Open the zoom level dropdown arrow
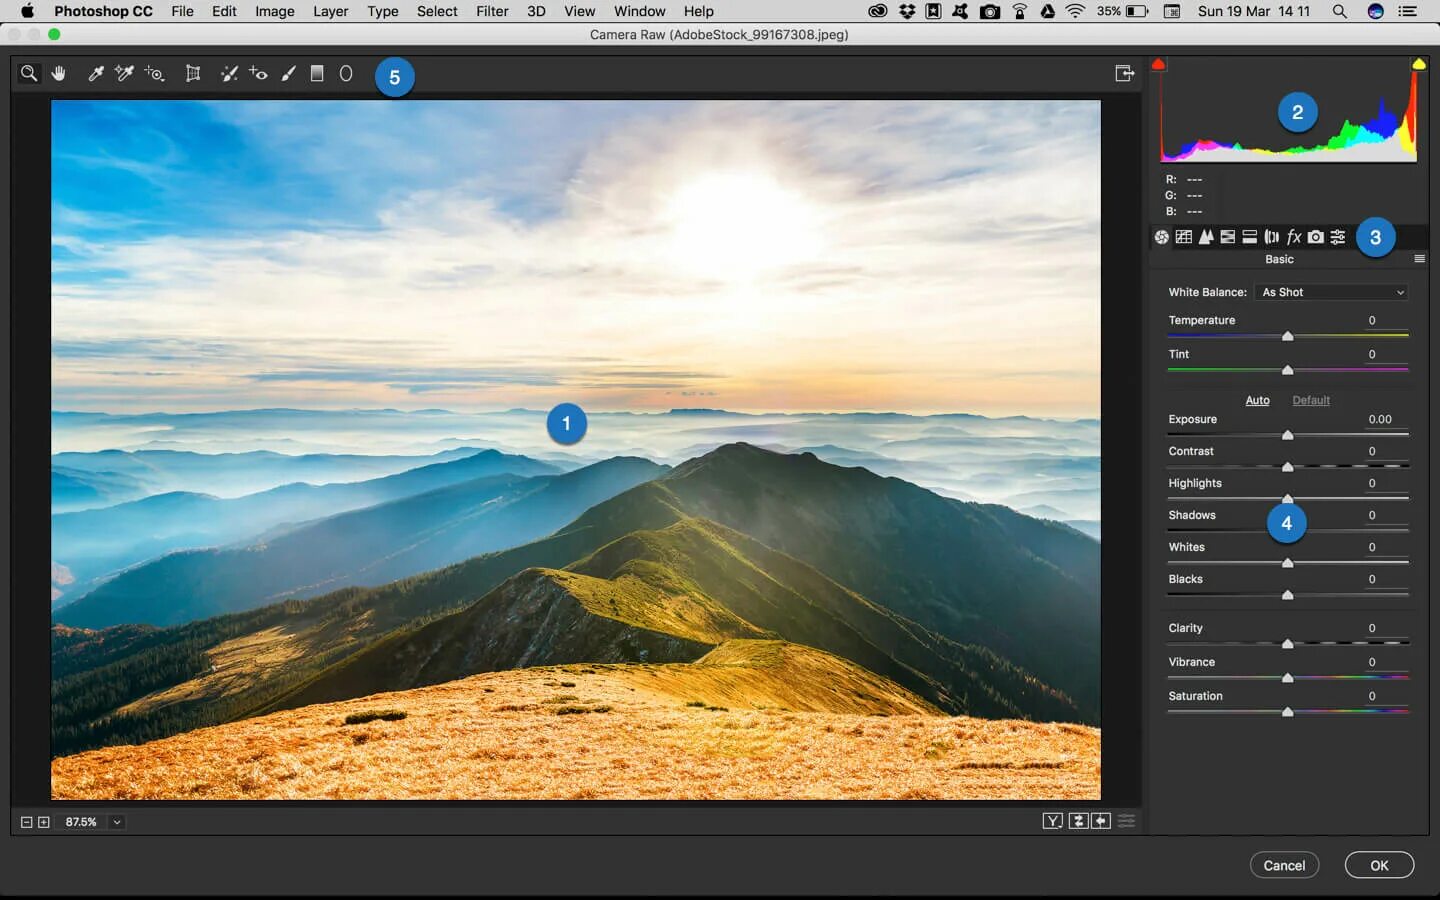1440x900 pixels. pyautogui.click(x=117, y=822)
